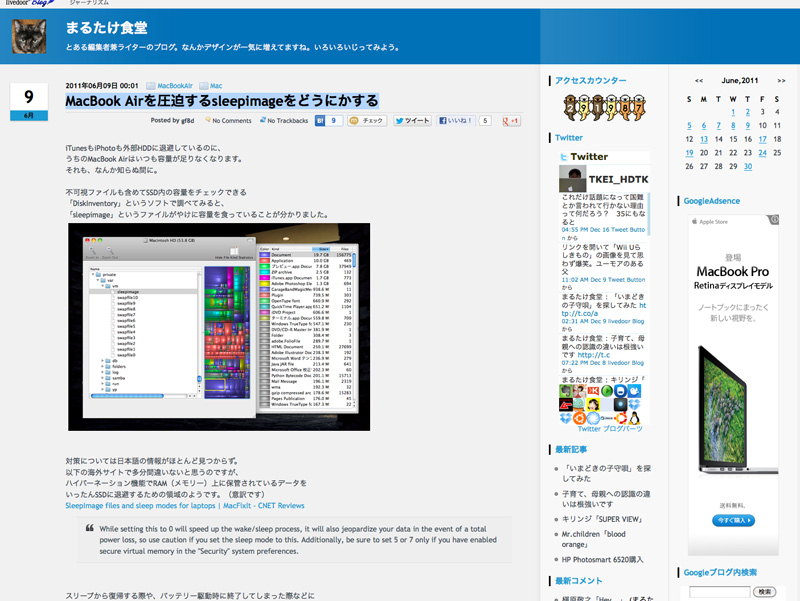Click the Google blog search input field
The image size is (800, 601).
[719, 592]
